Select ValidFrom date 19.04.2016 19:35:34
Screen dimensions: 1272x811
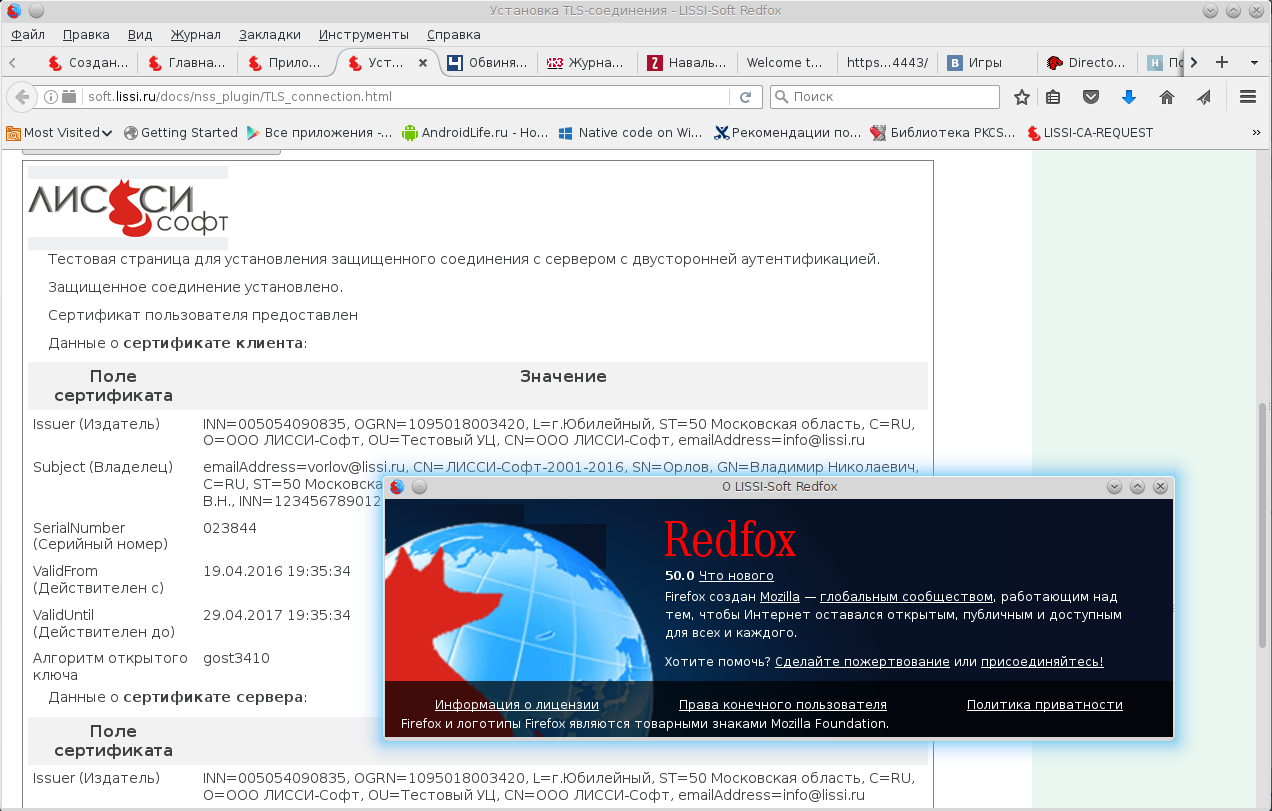pos(277,571)
